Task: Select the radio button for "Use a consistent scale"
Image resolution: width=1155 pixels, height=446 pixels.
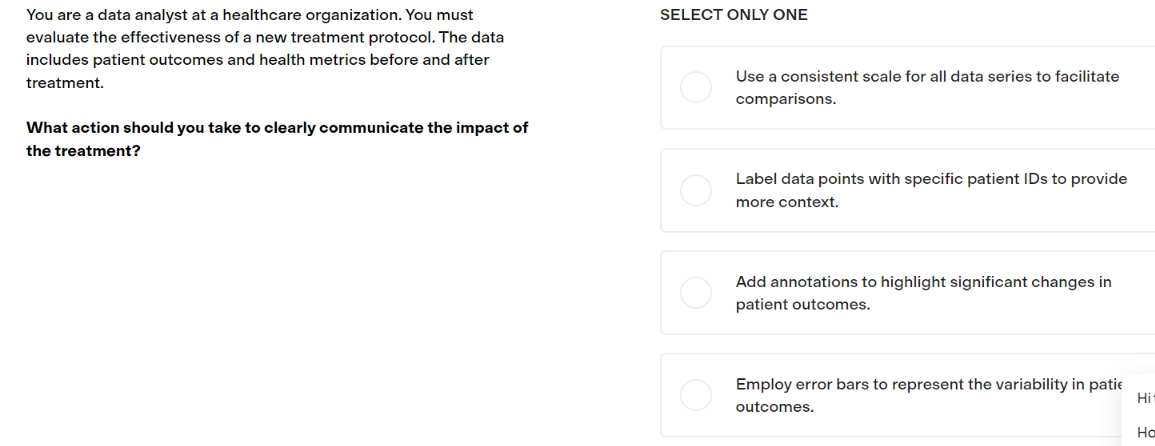Action: coord(695,88)
